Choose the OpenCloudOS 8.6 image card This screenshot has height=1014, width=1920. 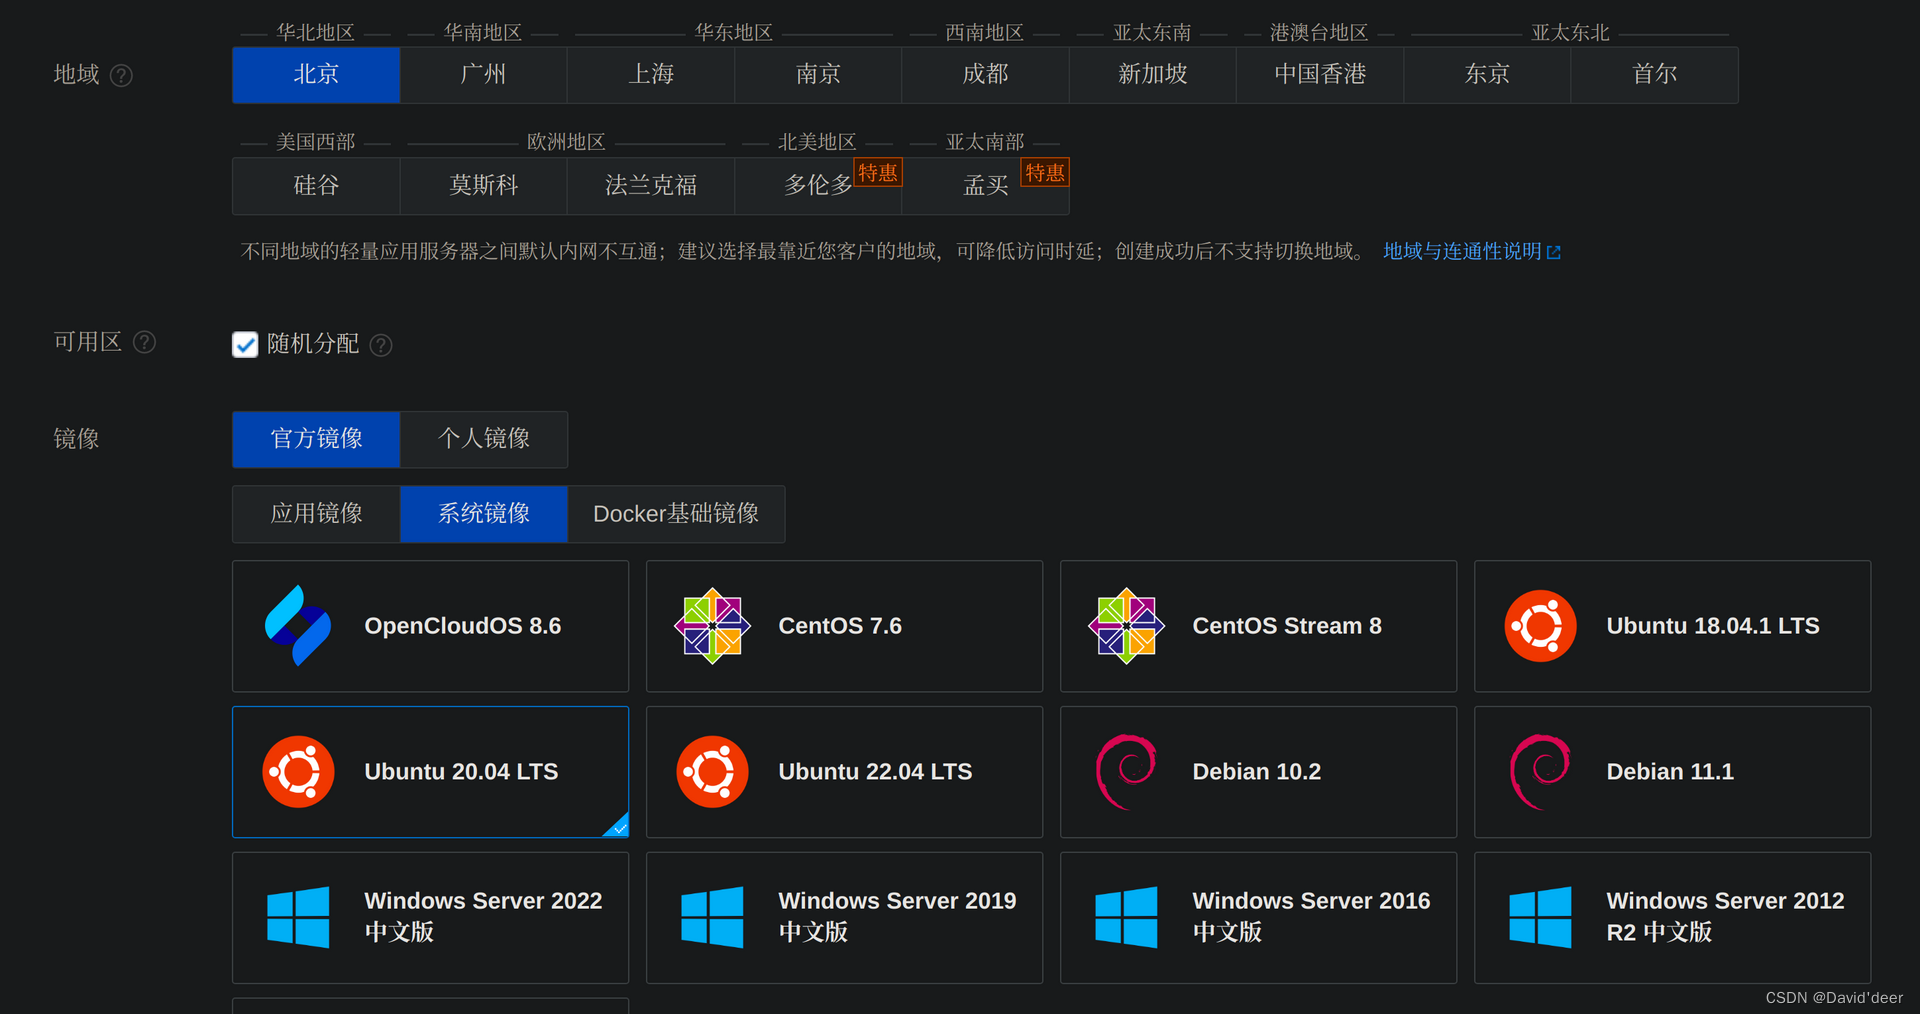(431, 626)
